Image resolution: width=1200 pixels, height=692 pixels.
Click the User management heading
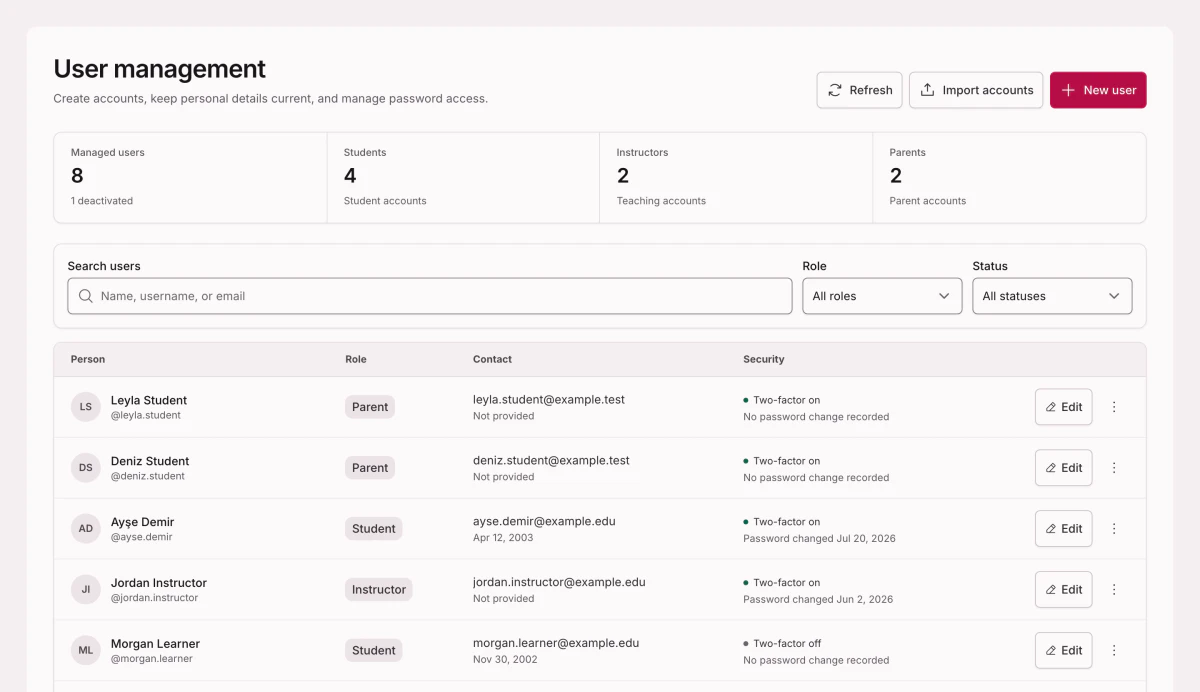160,69
